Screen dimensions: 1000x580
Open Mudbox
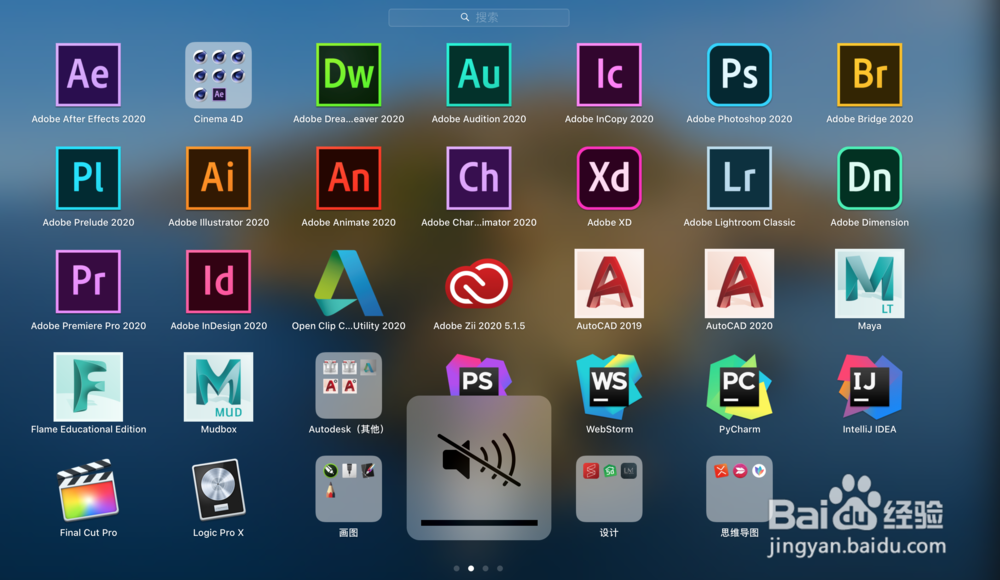coord(218,387)
